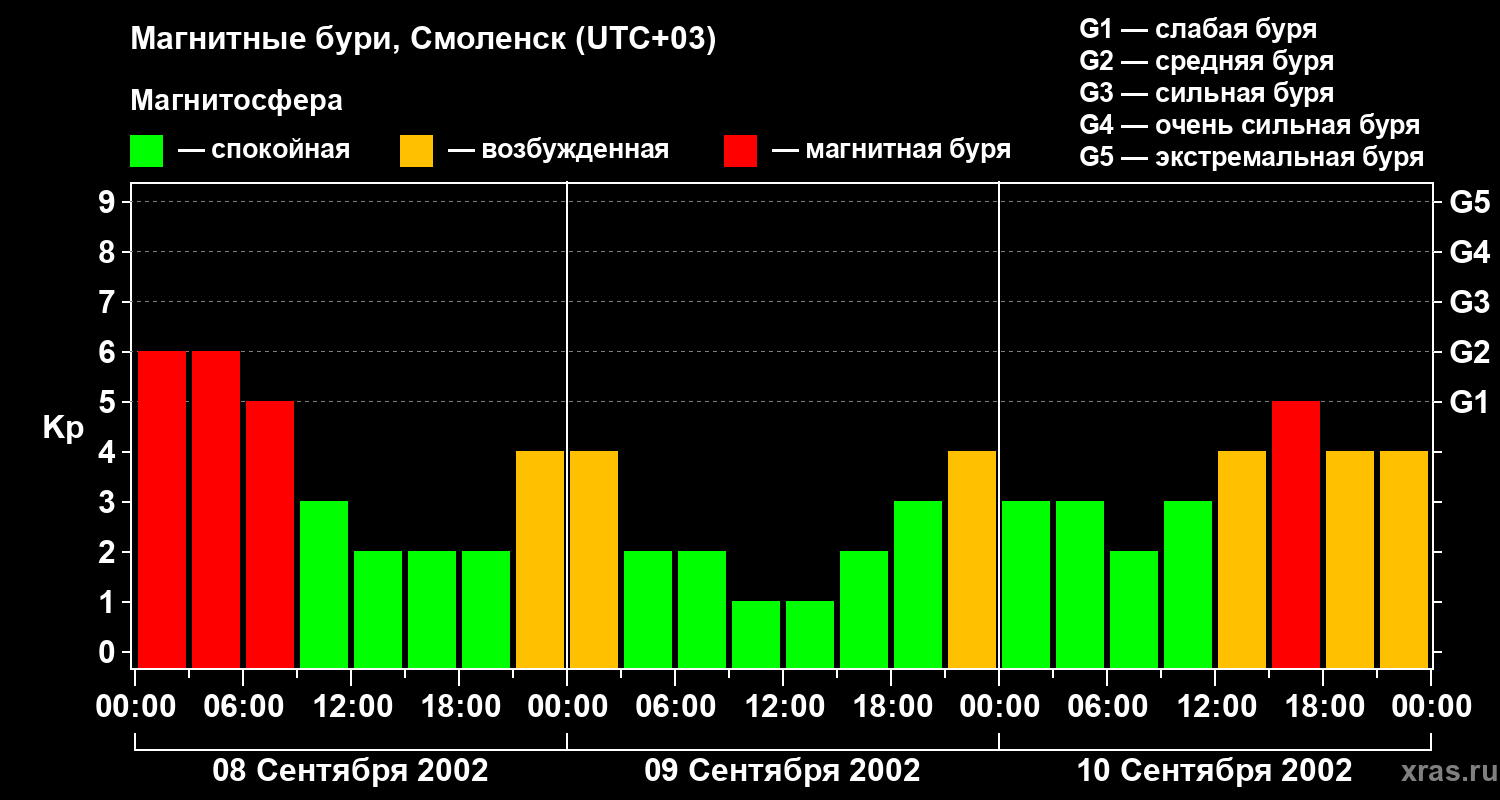Screen dimensions: 1500x800
Task: Click the '— спокойная' legend label
Action: click(x=264, y=151)
